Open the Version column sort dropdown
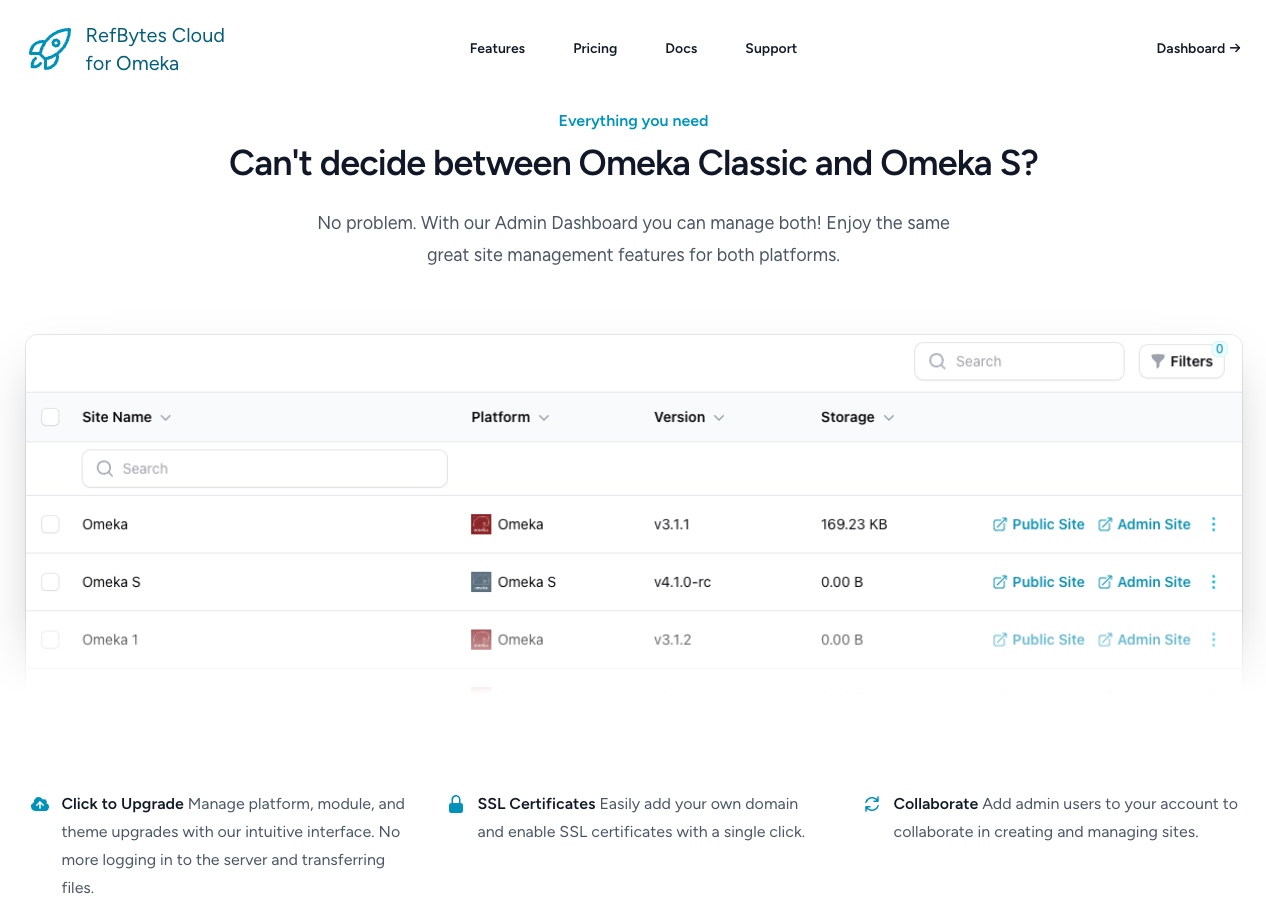Image resolution: width=1266 pixels, height=917 pixels. (719, 418)
